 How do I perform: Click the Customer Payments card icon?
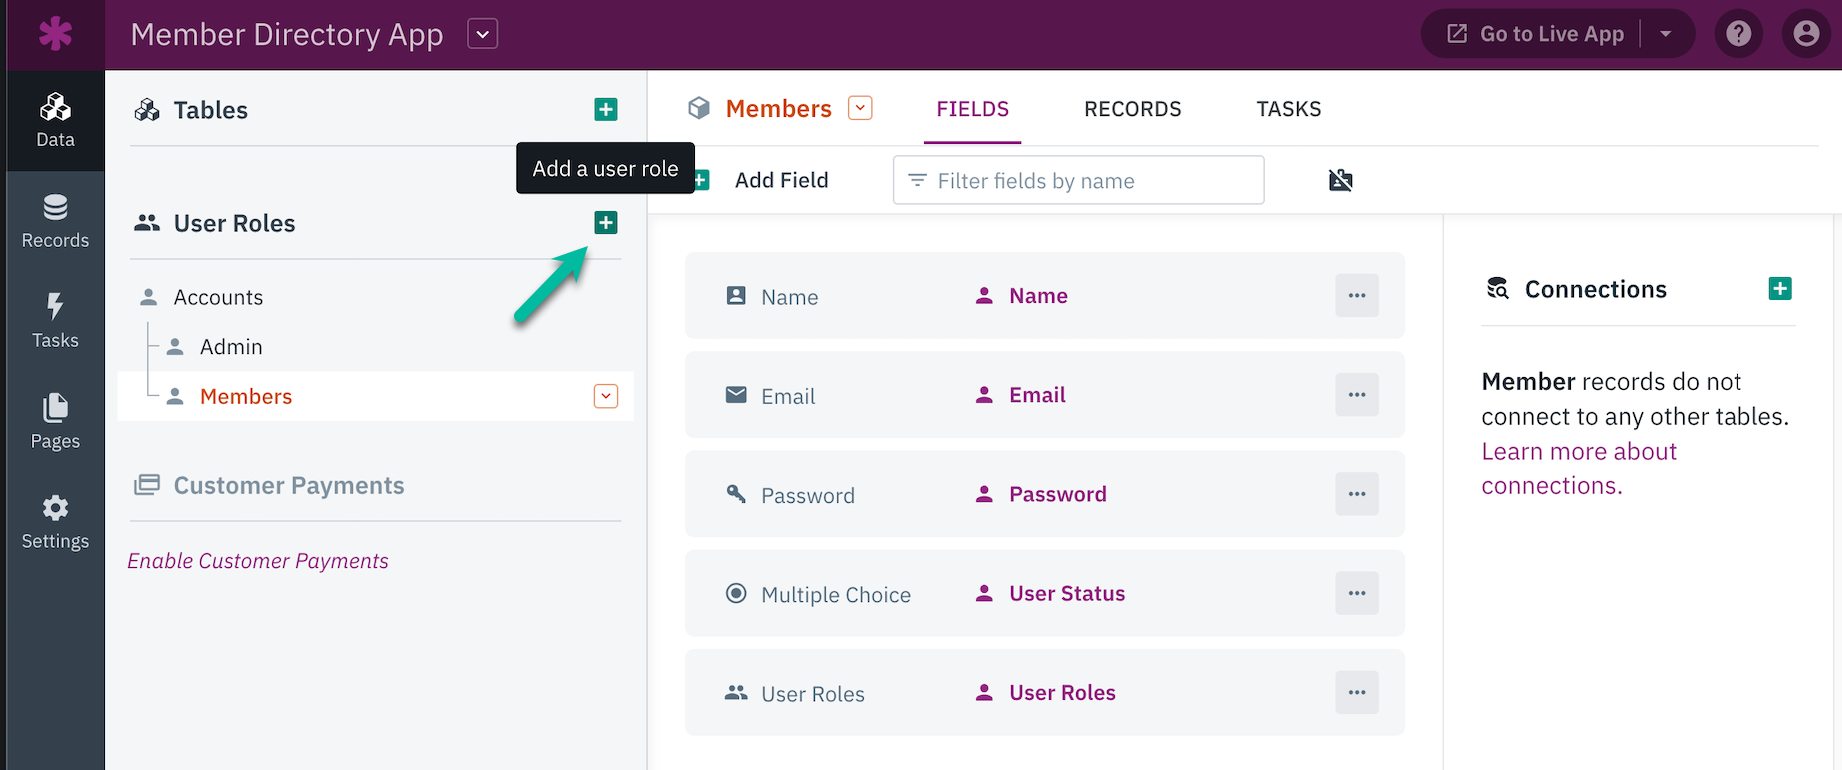pos(147,485)
